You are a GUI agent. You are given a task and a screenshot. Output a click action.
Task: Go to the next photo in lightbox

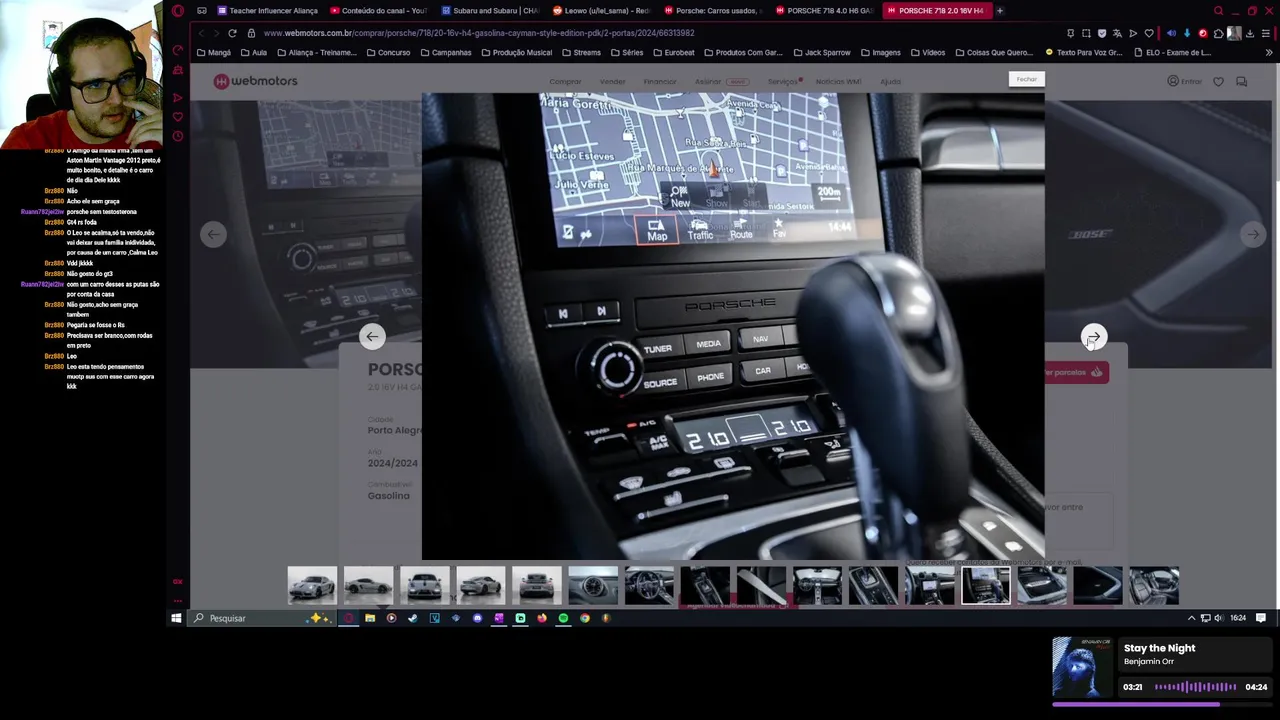click(x=1094, y=337)
